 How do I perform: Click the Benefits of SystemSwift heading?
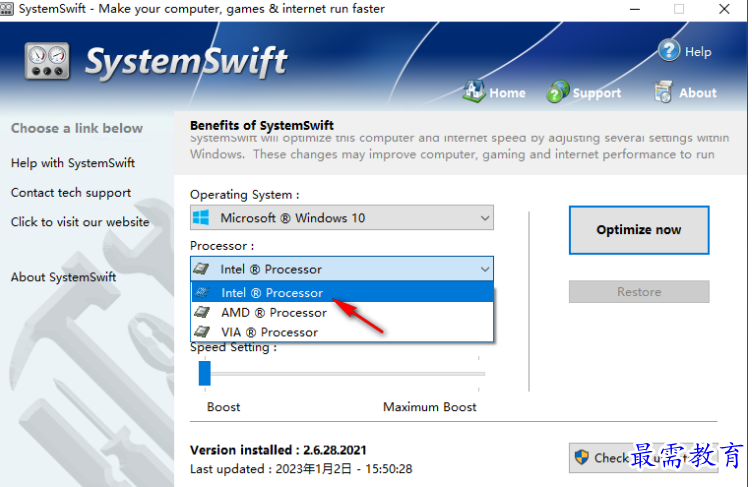tap(262, 126)
